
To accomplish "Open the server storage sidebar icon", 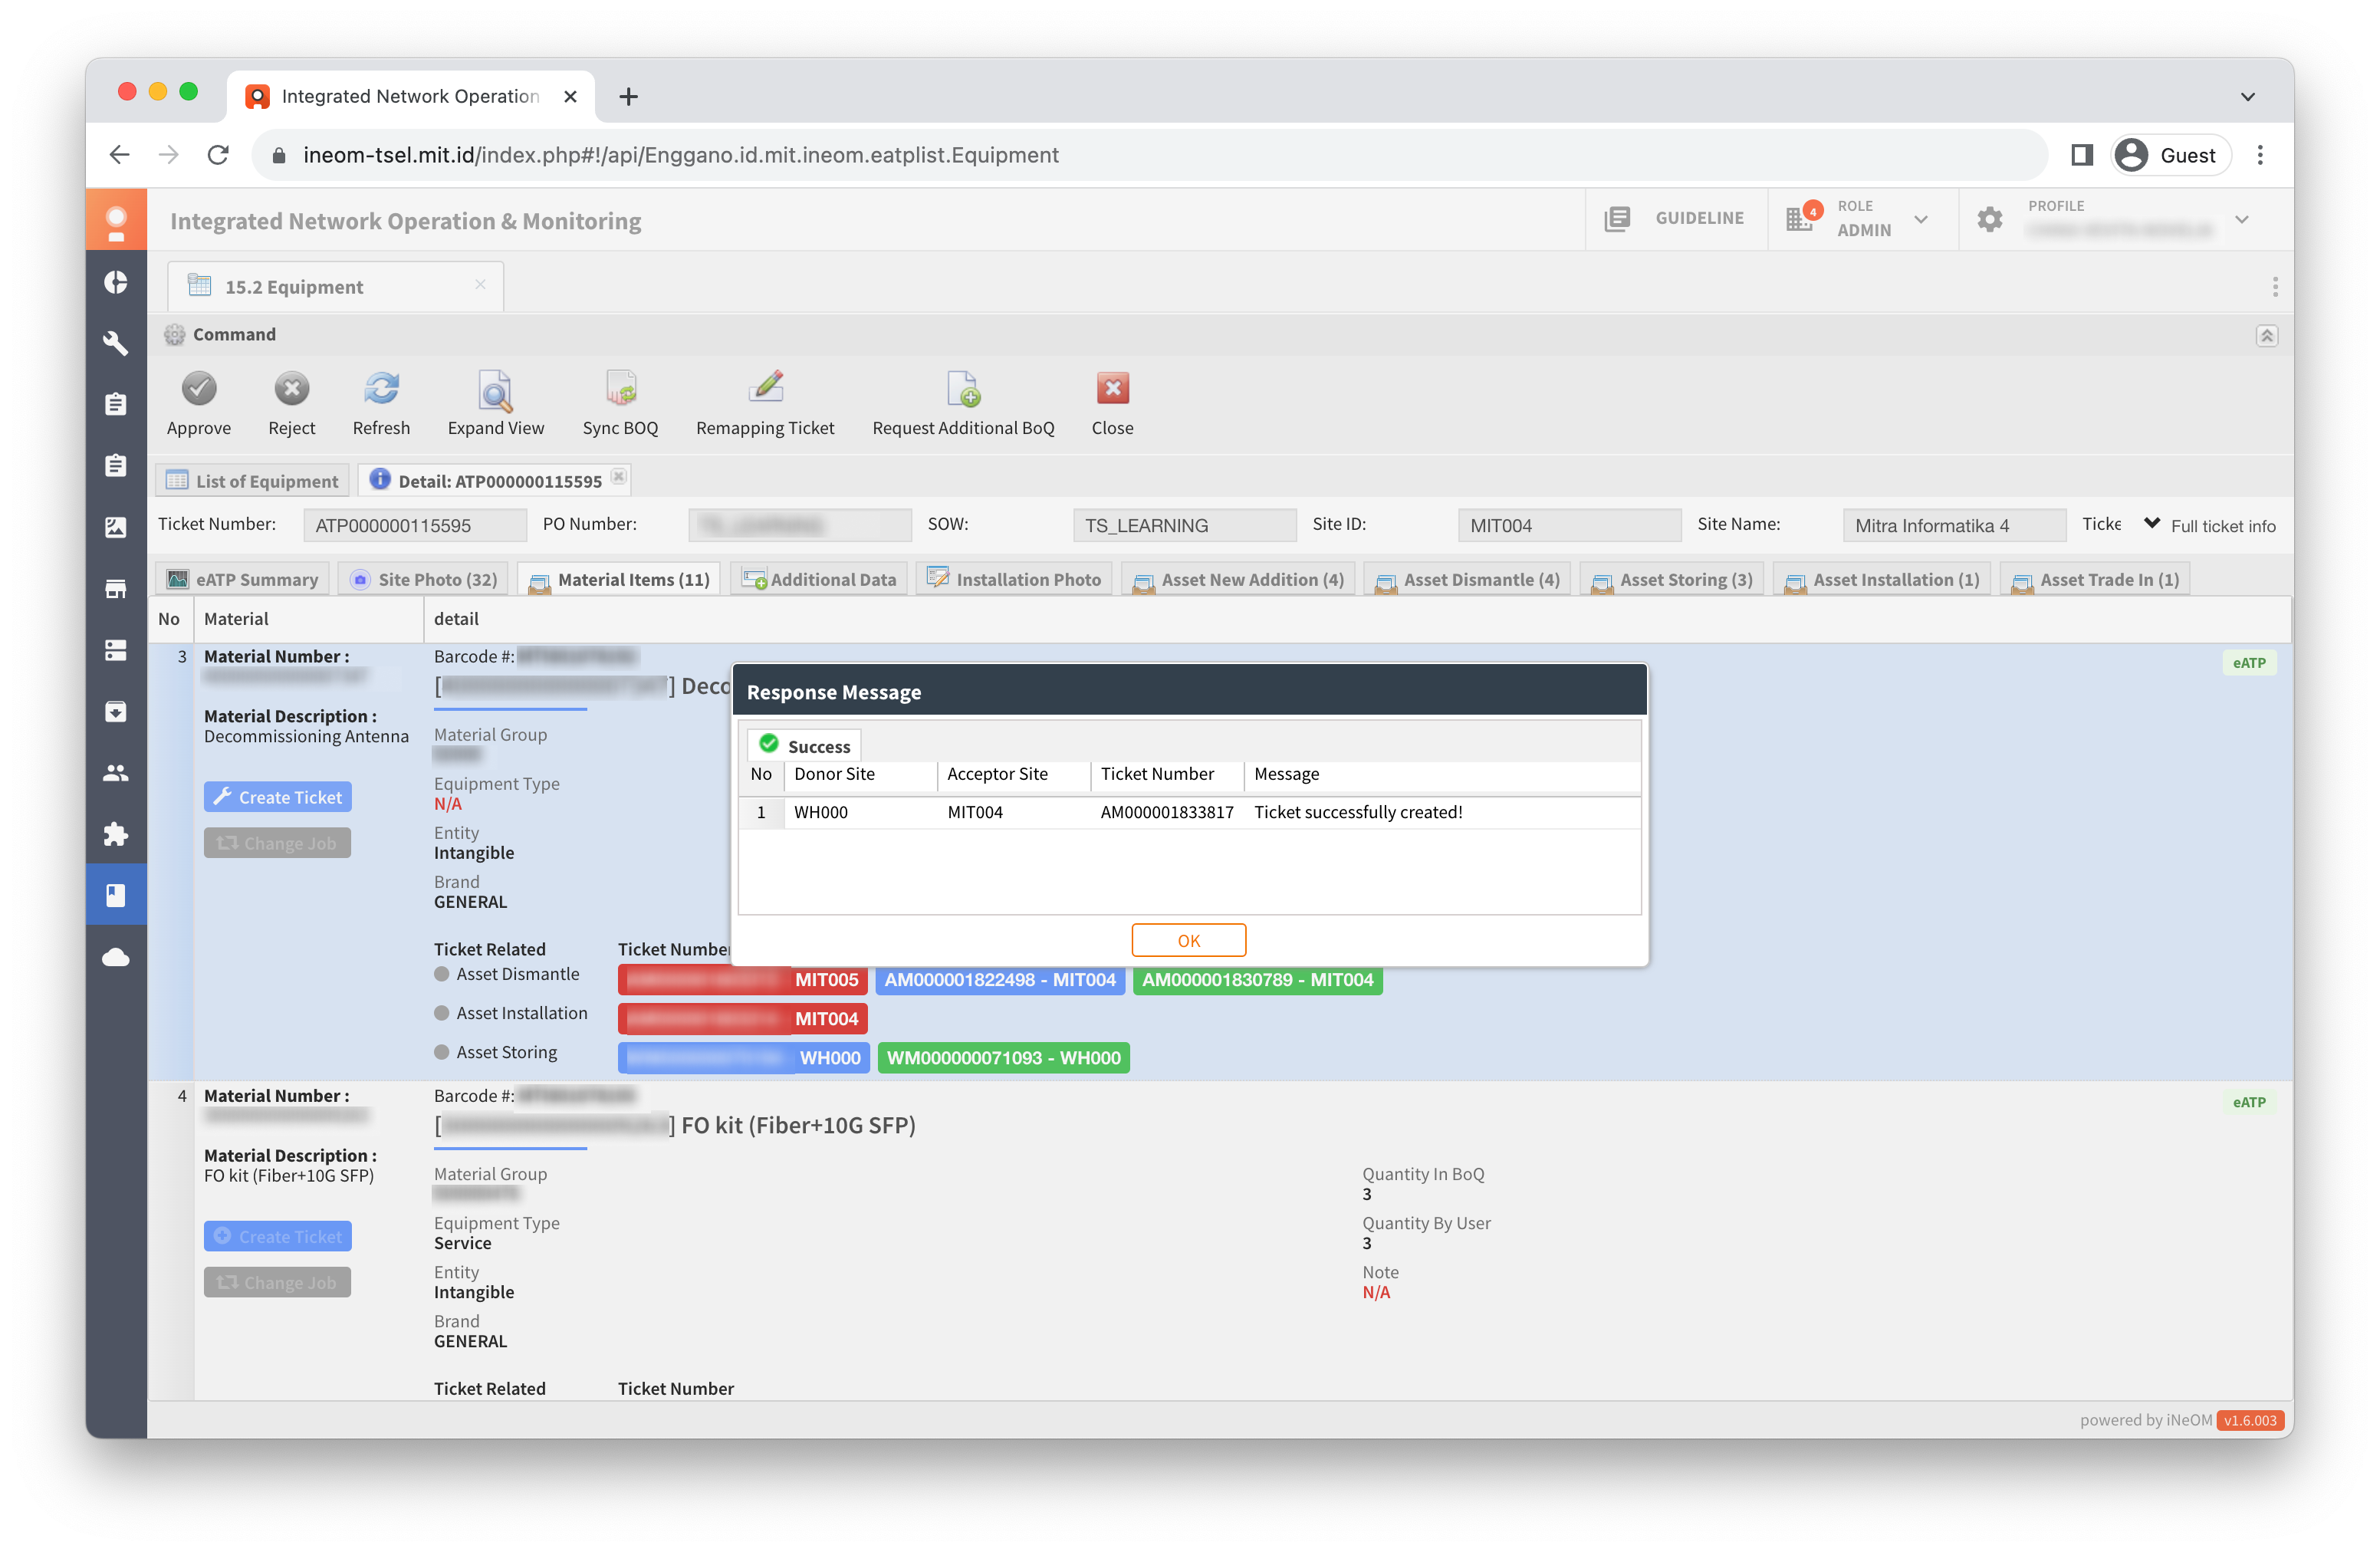I will coord(116,651).
